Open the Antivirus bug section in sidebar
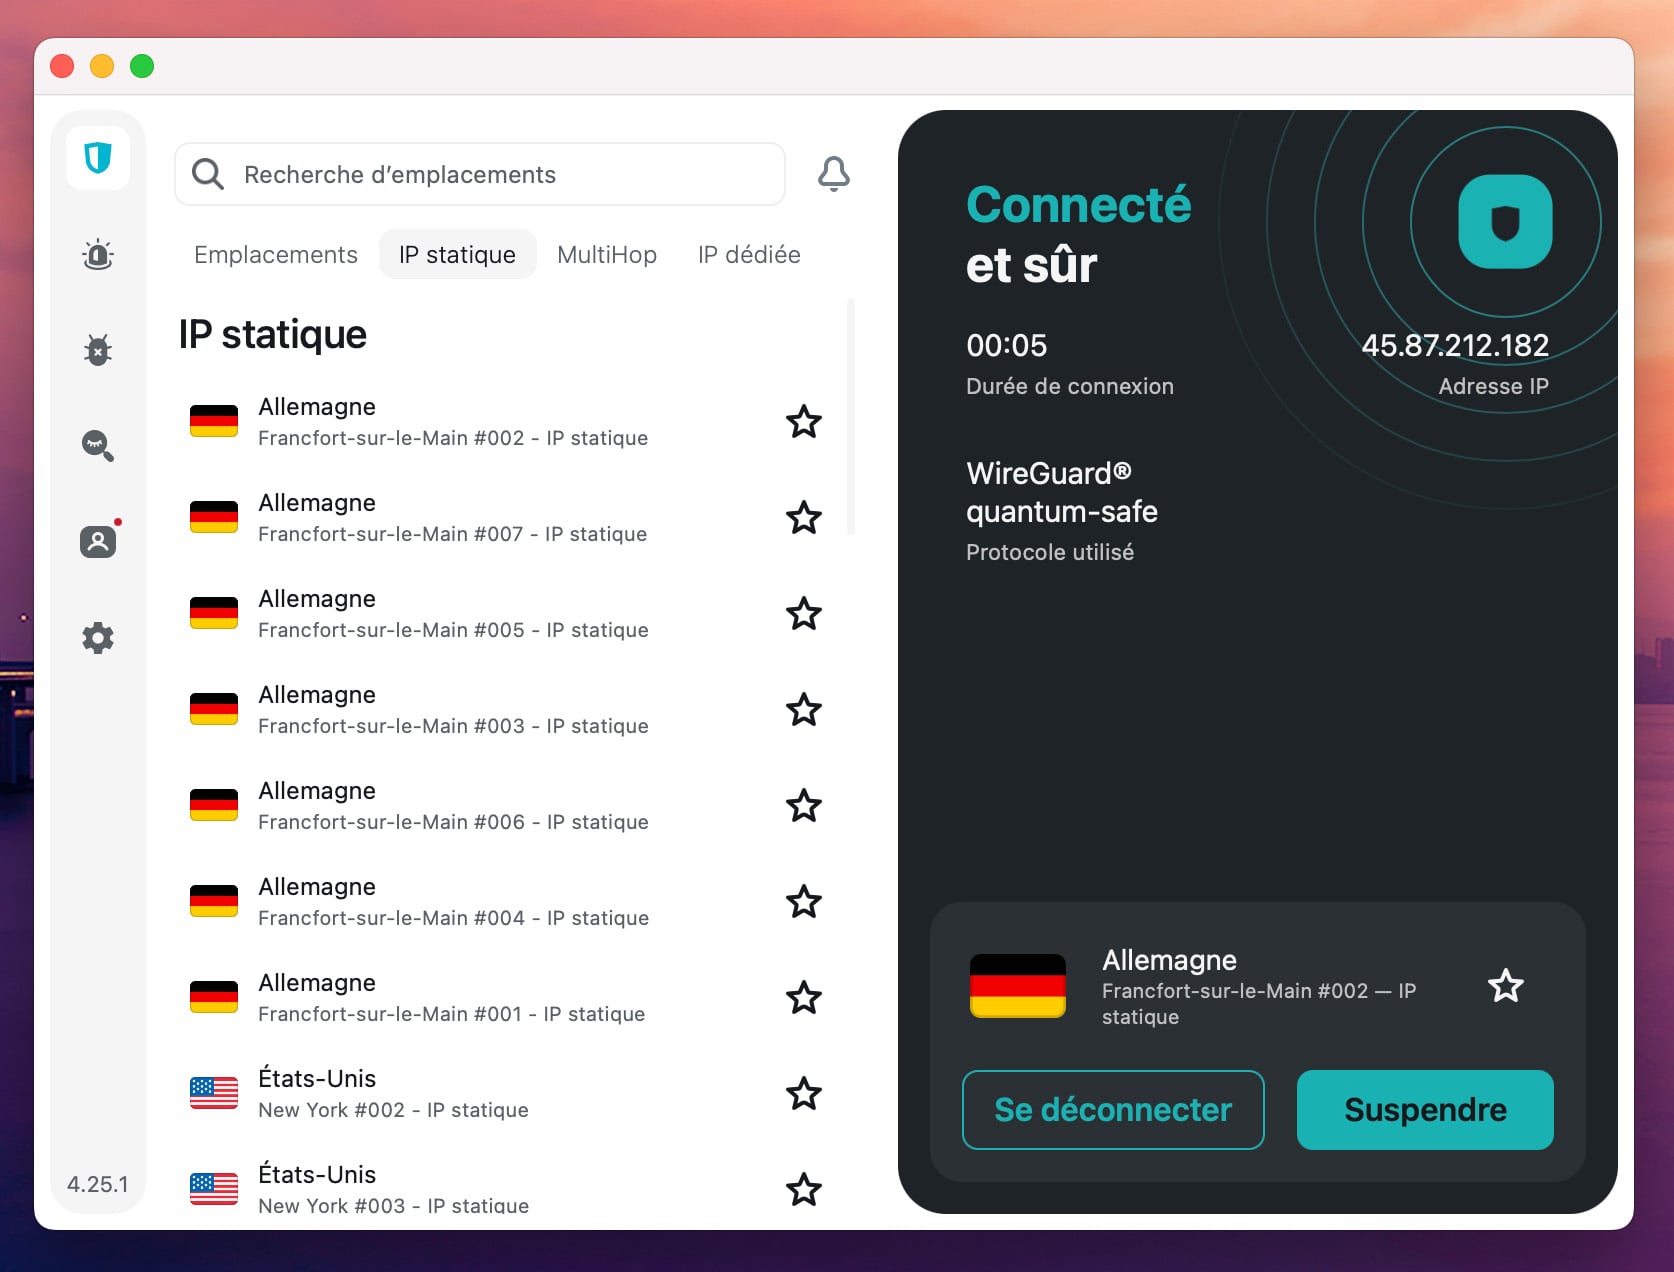 [x=98, y=350]
